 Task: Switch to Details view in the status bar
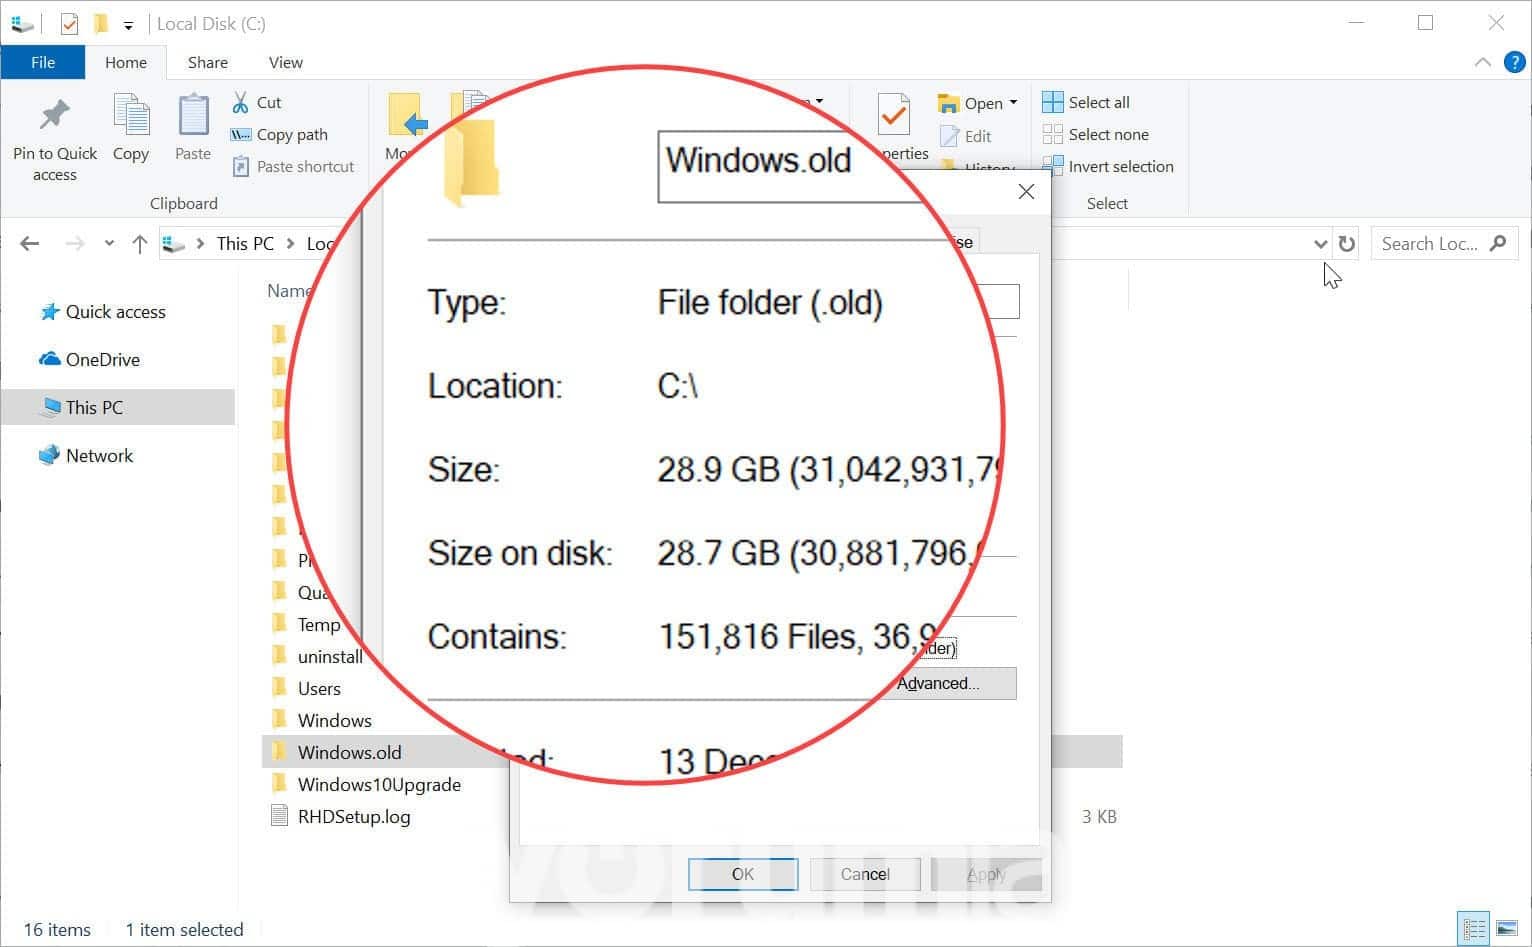(x=1473, y=929)
